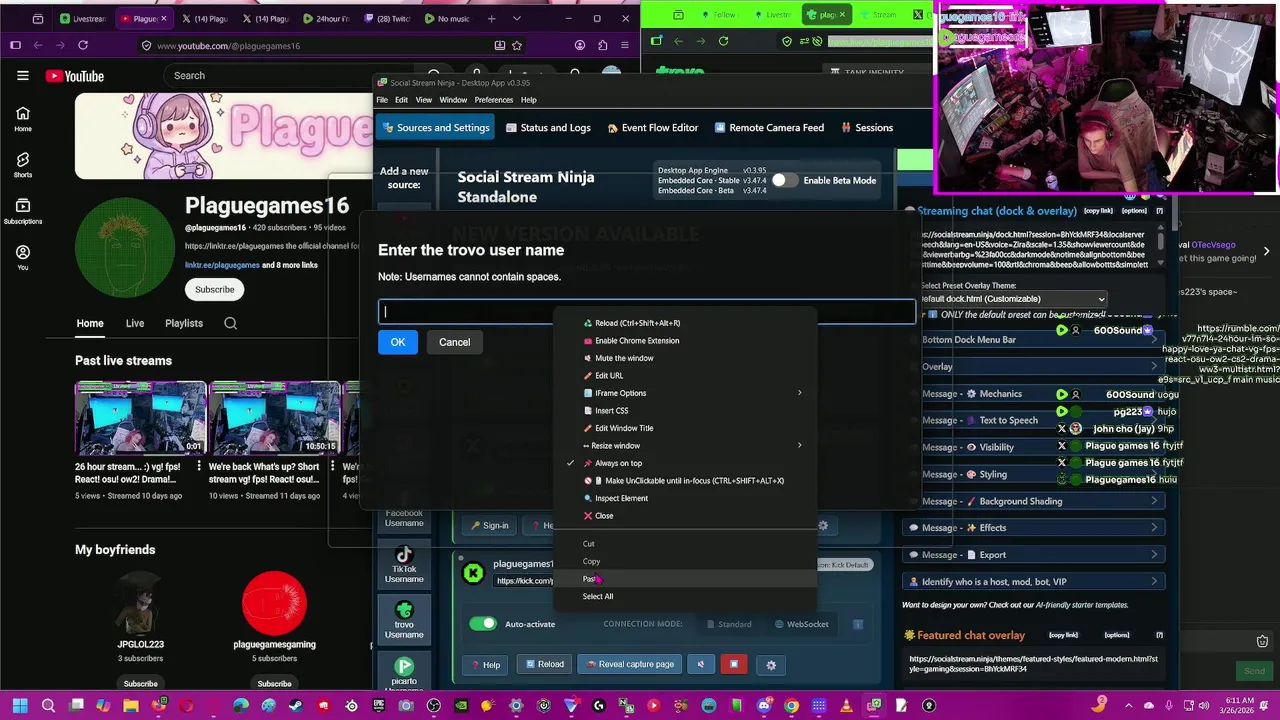Click plaguegamesgaming channel avatar
The image size is (1280, 720).
pos(274,603)
